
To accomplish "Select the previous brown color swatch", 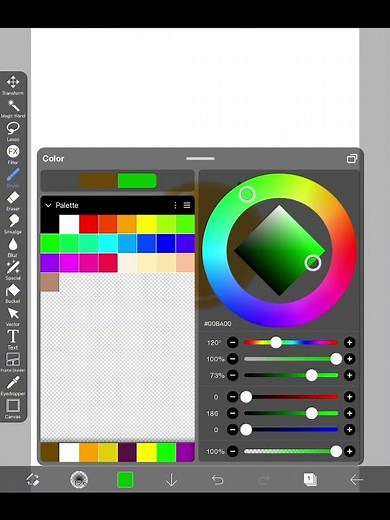I will coord(98,181).
